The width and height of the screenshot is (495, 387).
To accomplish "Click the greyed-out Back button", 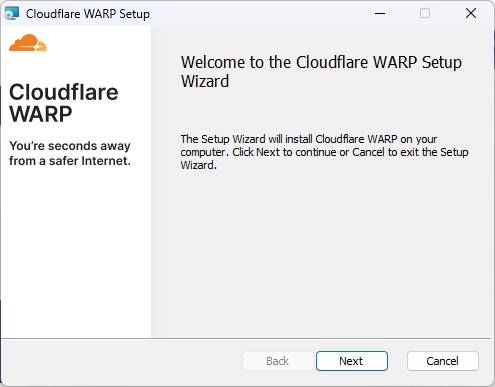I will coord(277,361).
